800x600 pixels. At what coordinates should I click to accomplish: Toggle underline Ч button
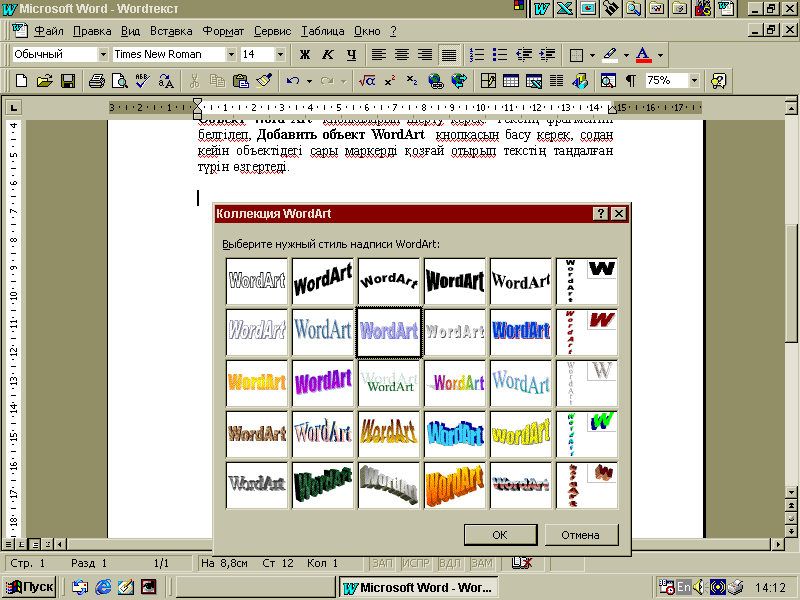351,54
